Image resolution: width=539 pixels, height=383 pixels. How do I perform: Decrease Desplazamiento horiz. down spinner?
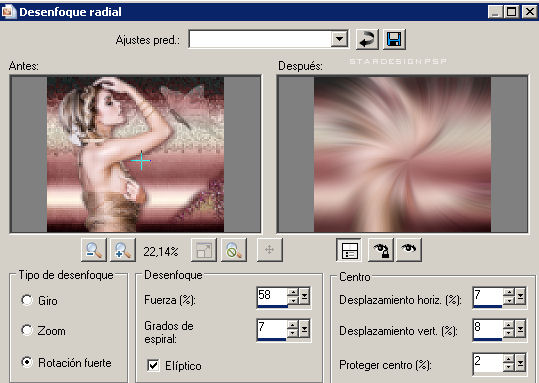click(509, 300)
